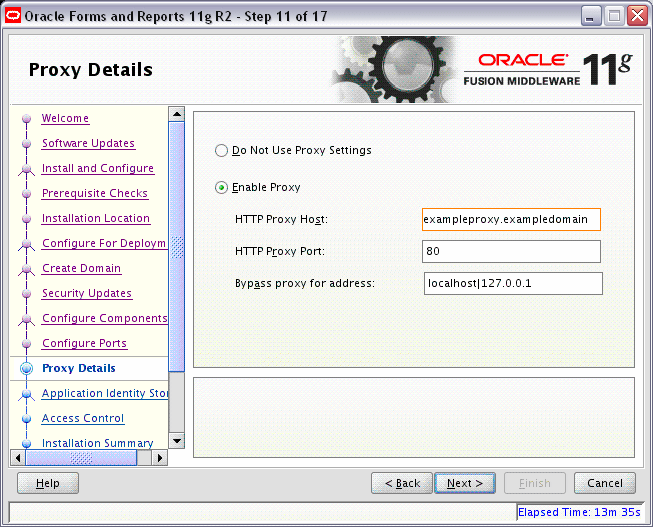Open the Installation Summary step
Screen dimensions: 653x527
pyautogui.click(x=97, y=443)
